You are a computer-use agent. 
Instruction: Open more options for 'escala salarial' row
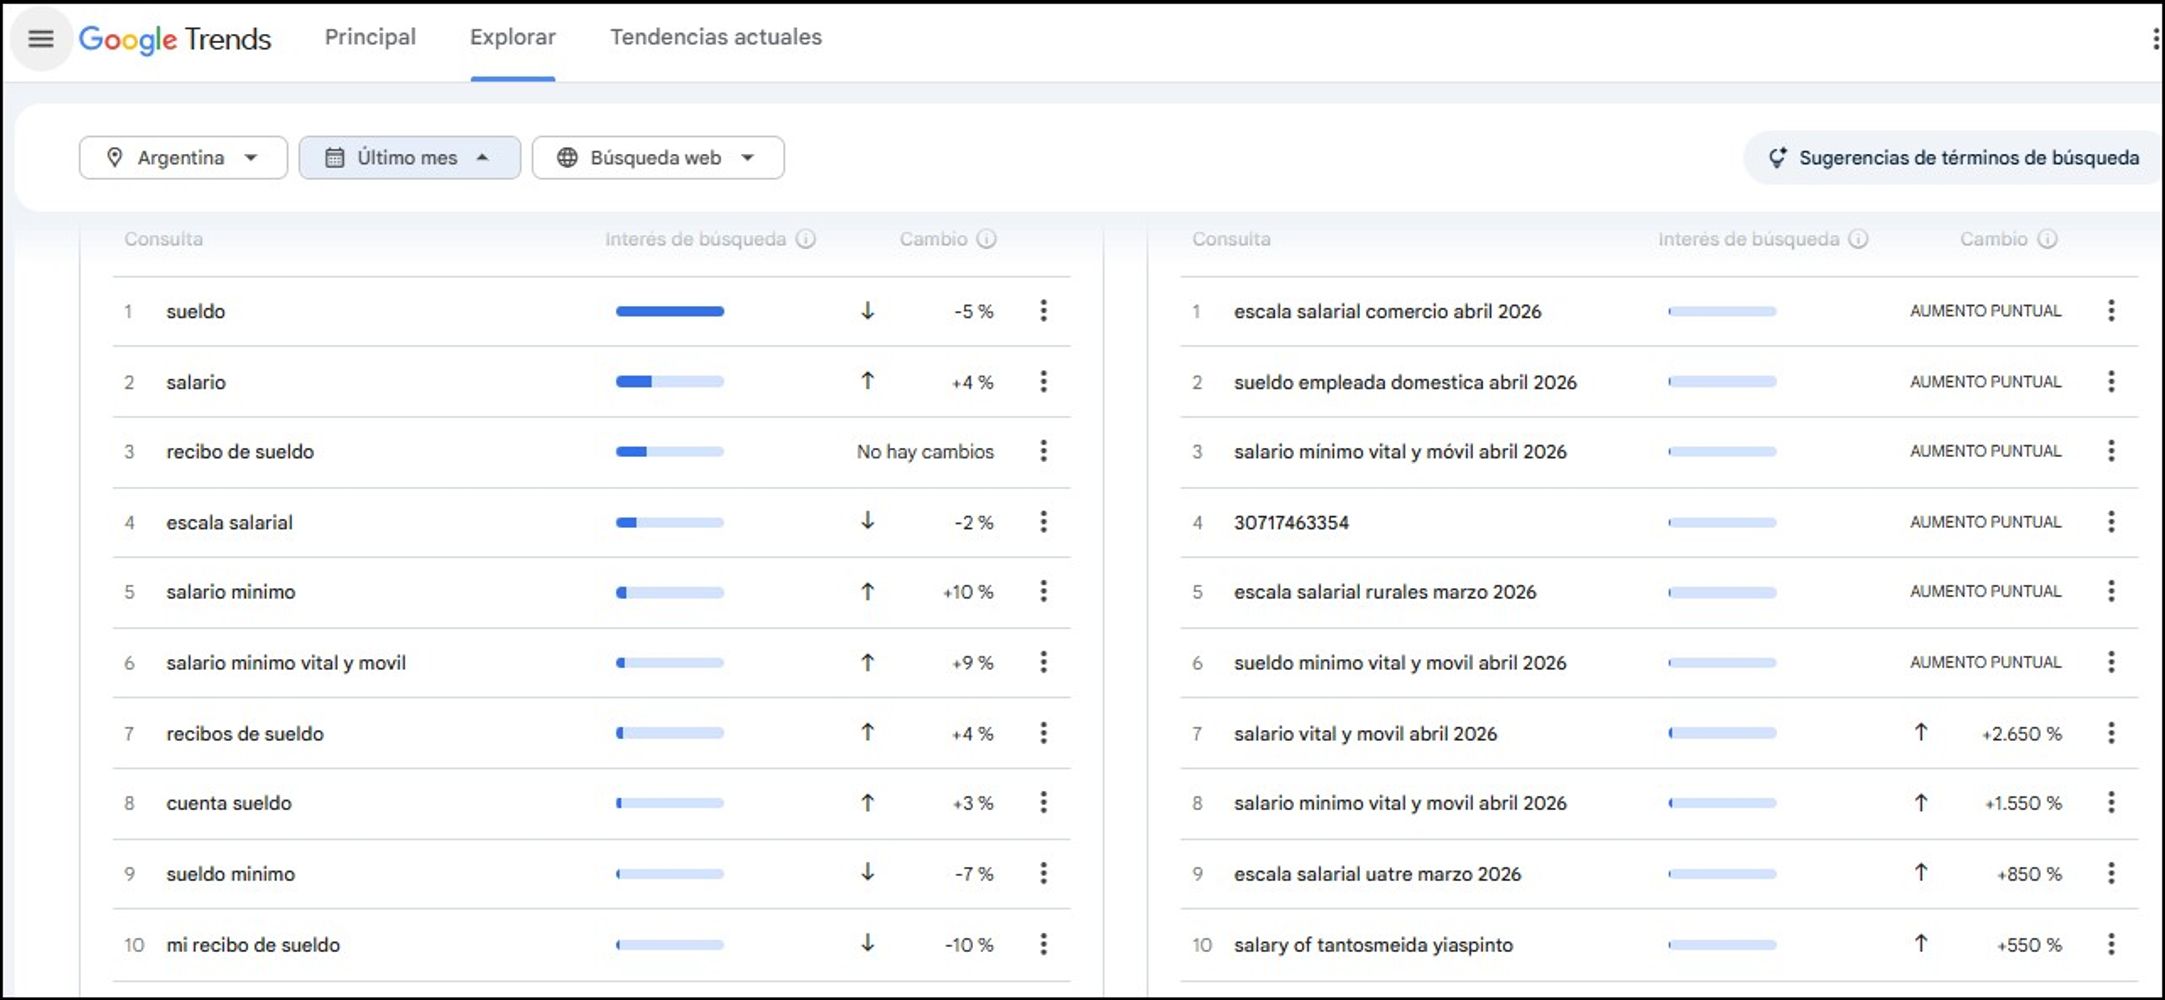[x=1043, y=522]
